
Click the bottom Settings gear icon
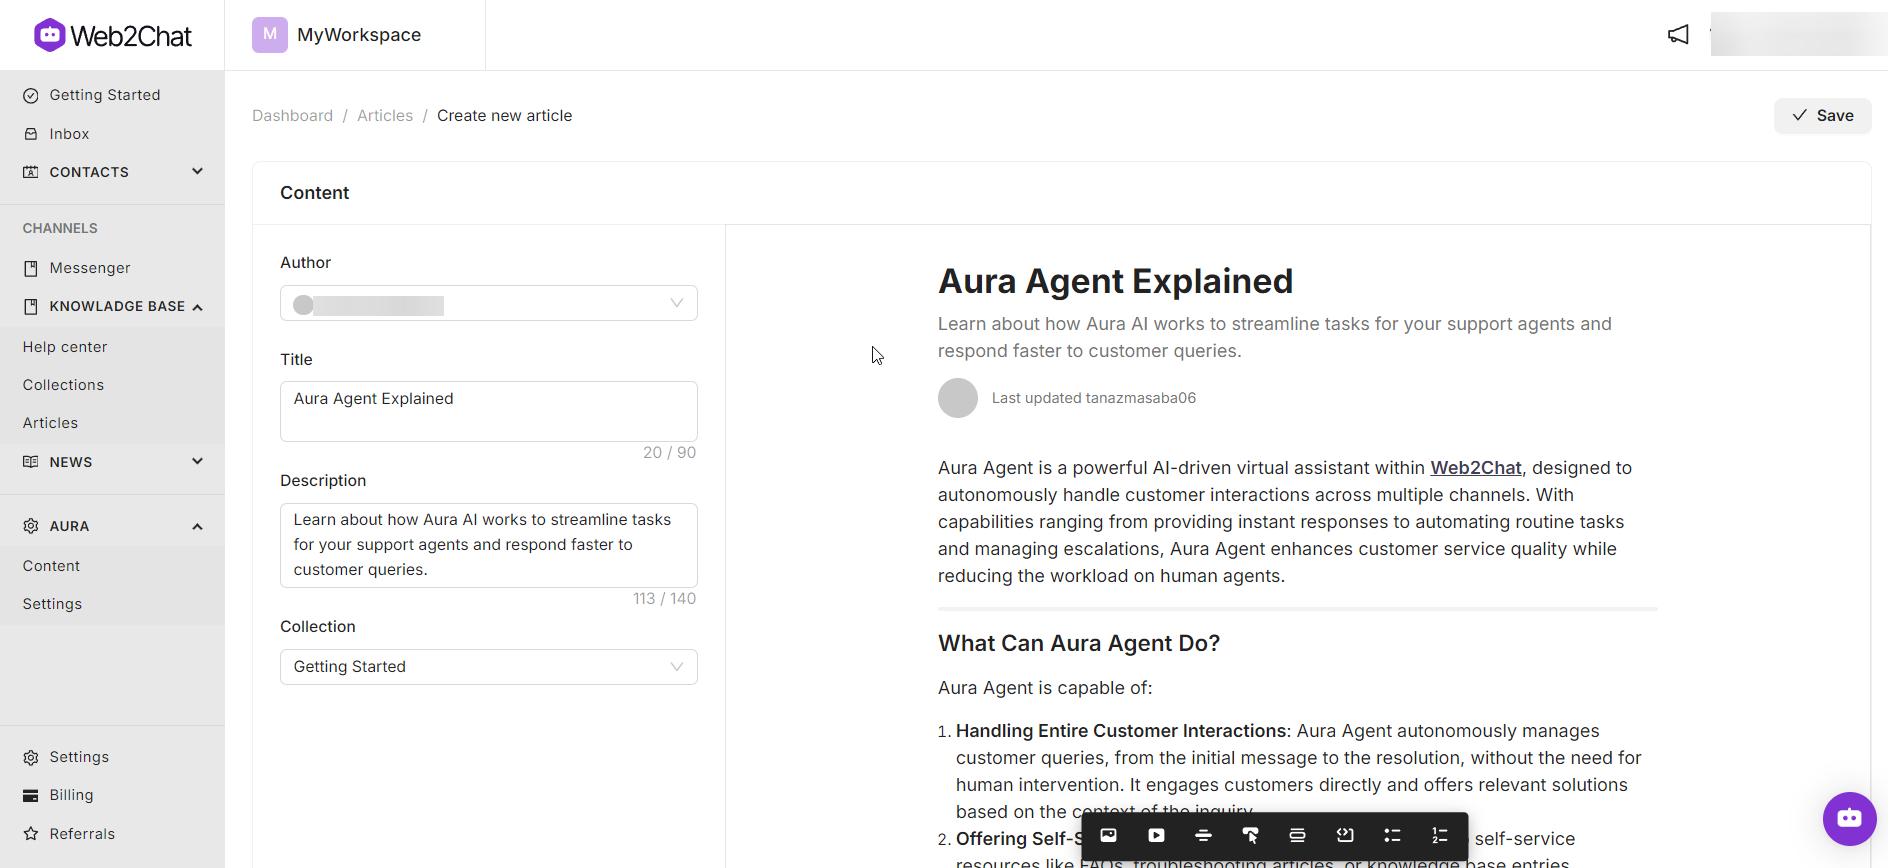(31, 757)
